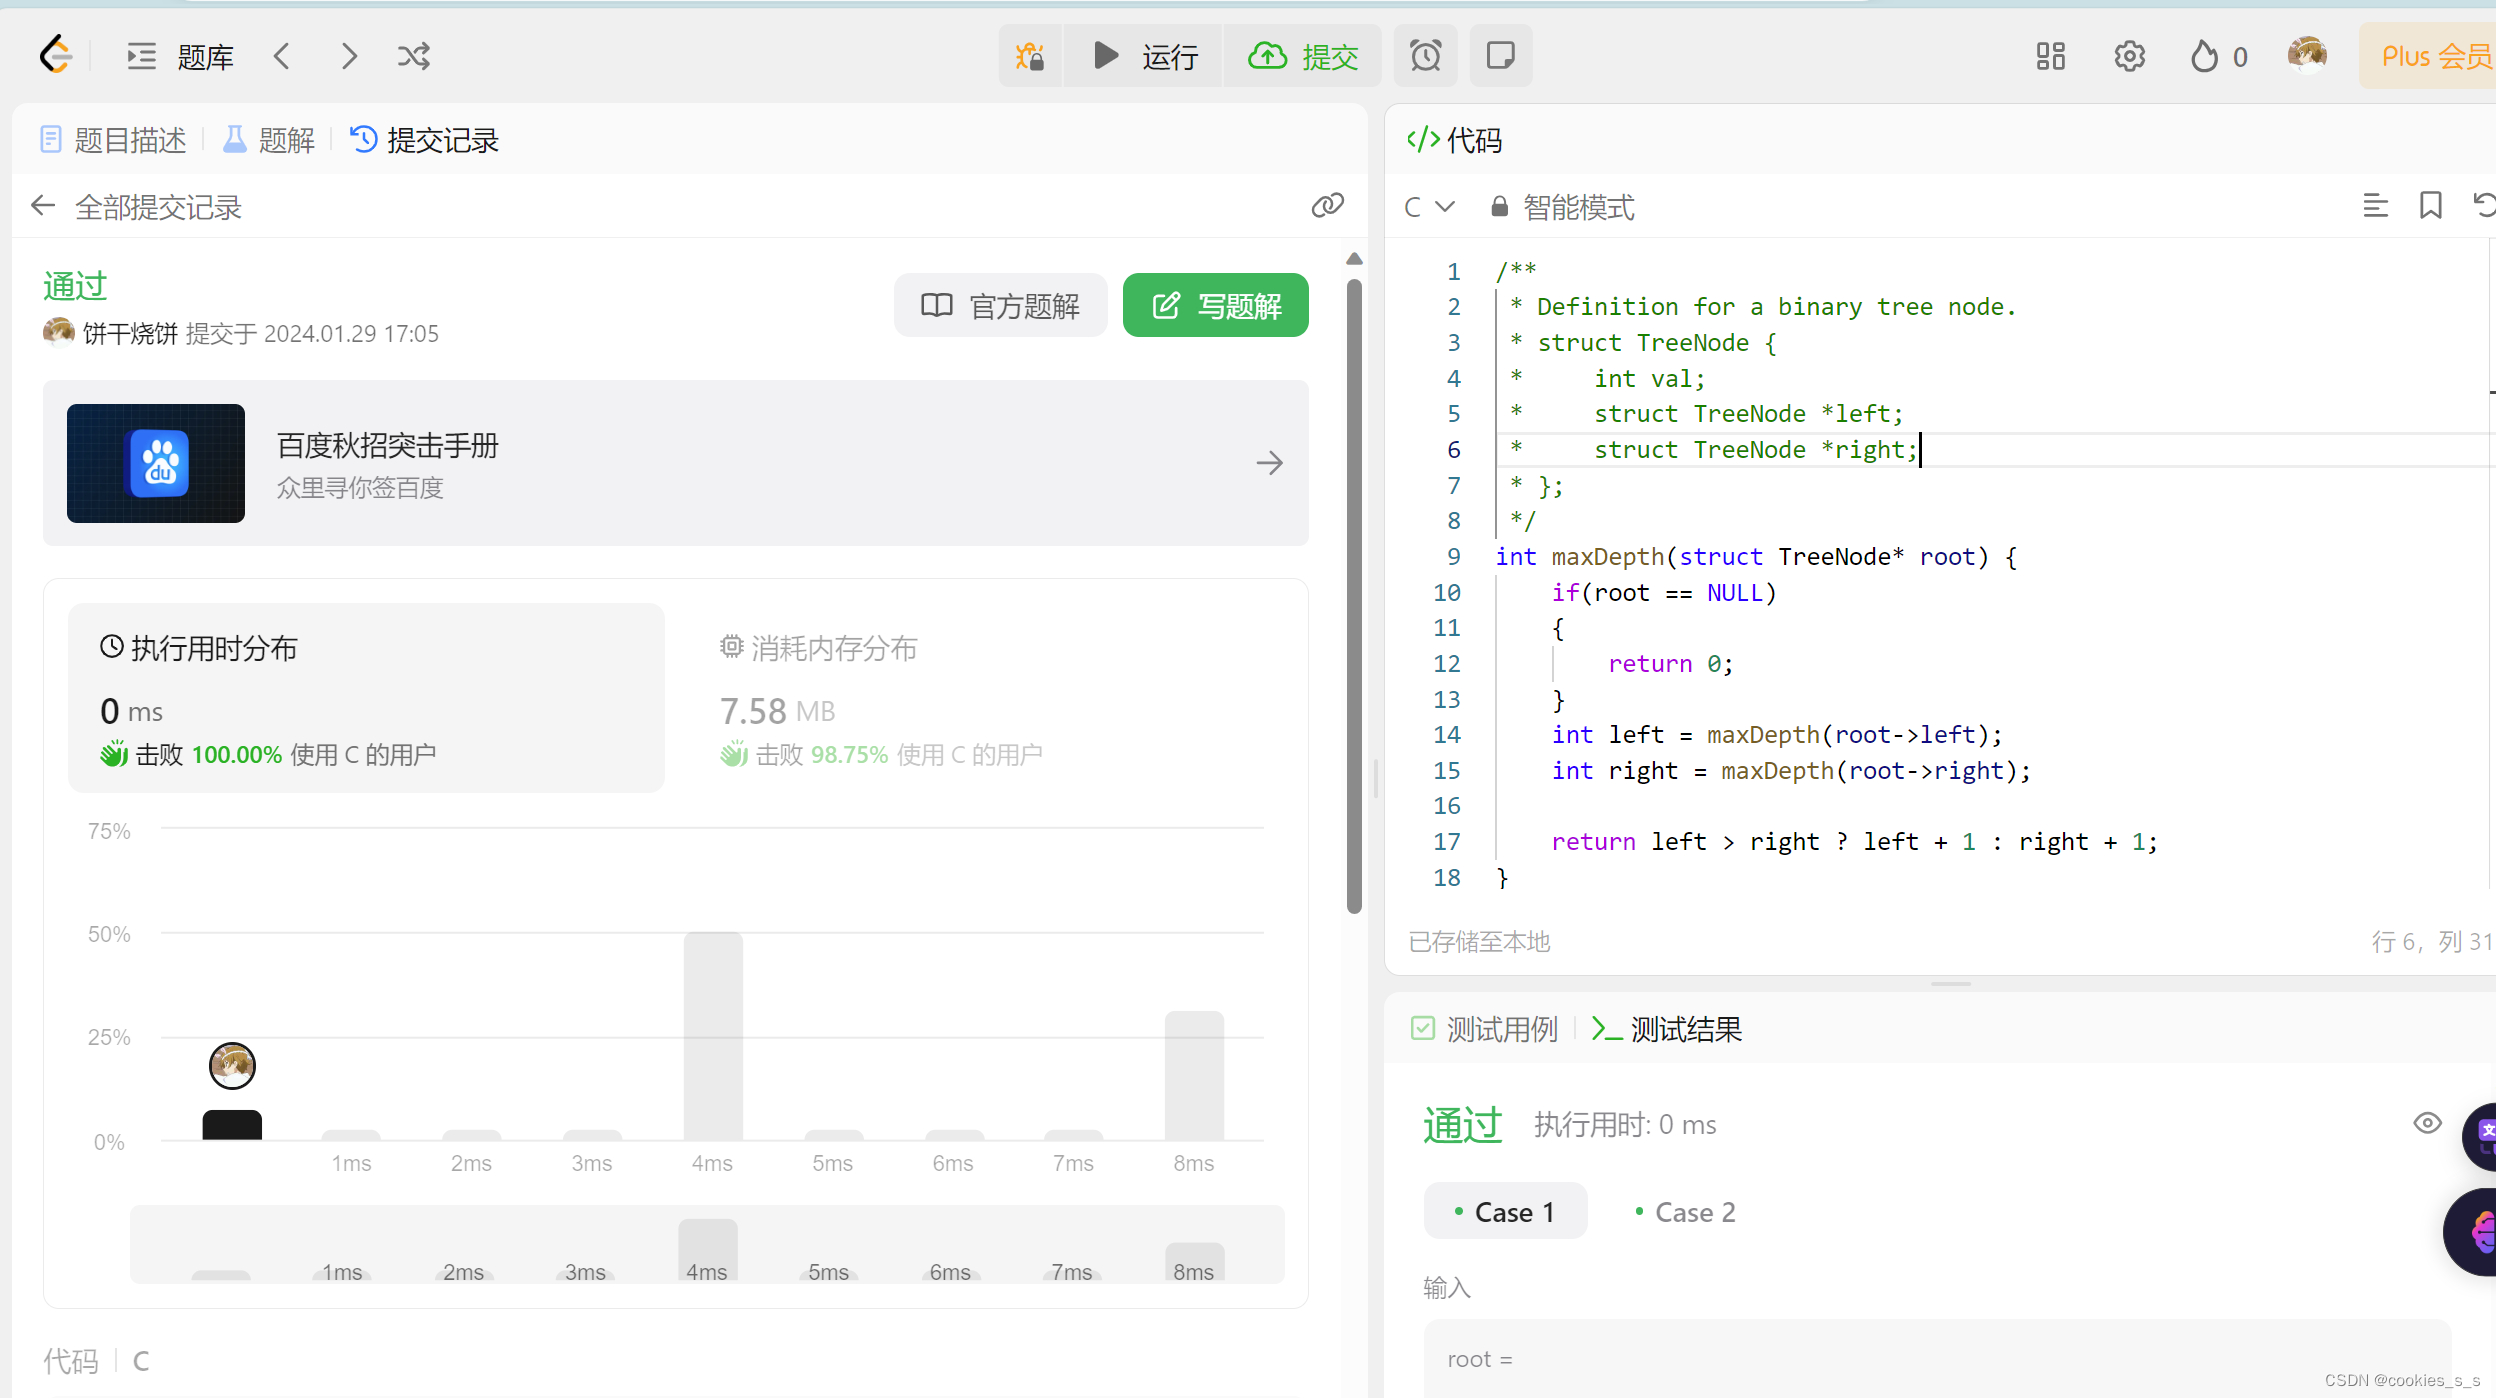Click the shuffle random problem icon
2496x1398 pixels.
click(413, 56)
